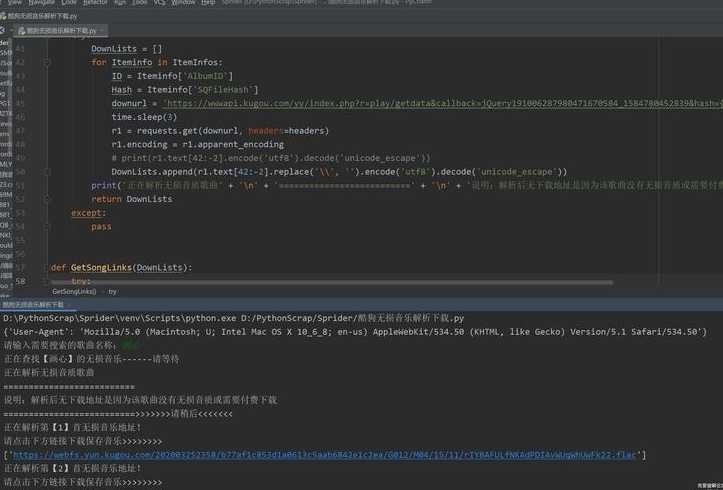Open the Help menu
The width and height of the screenshot is (723, 490).
(208, 2)
